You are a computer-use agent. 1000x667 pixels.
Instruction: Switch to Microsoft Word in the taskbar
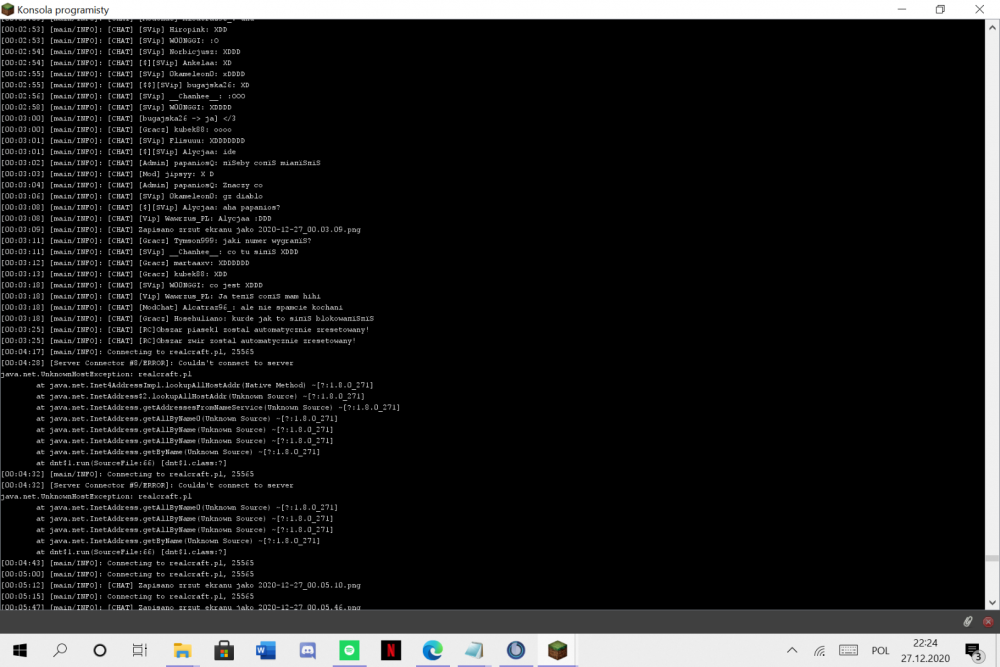tap(266, 650)
